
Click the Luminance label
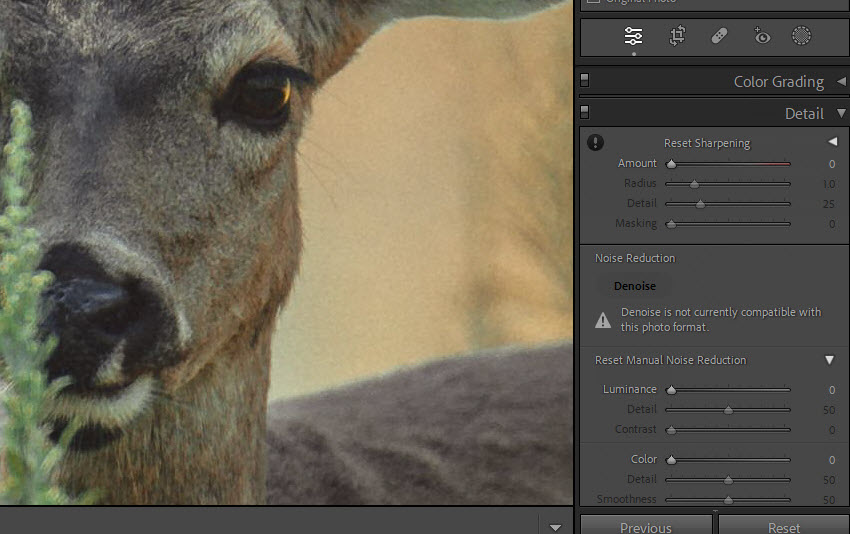coord(629,389)
